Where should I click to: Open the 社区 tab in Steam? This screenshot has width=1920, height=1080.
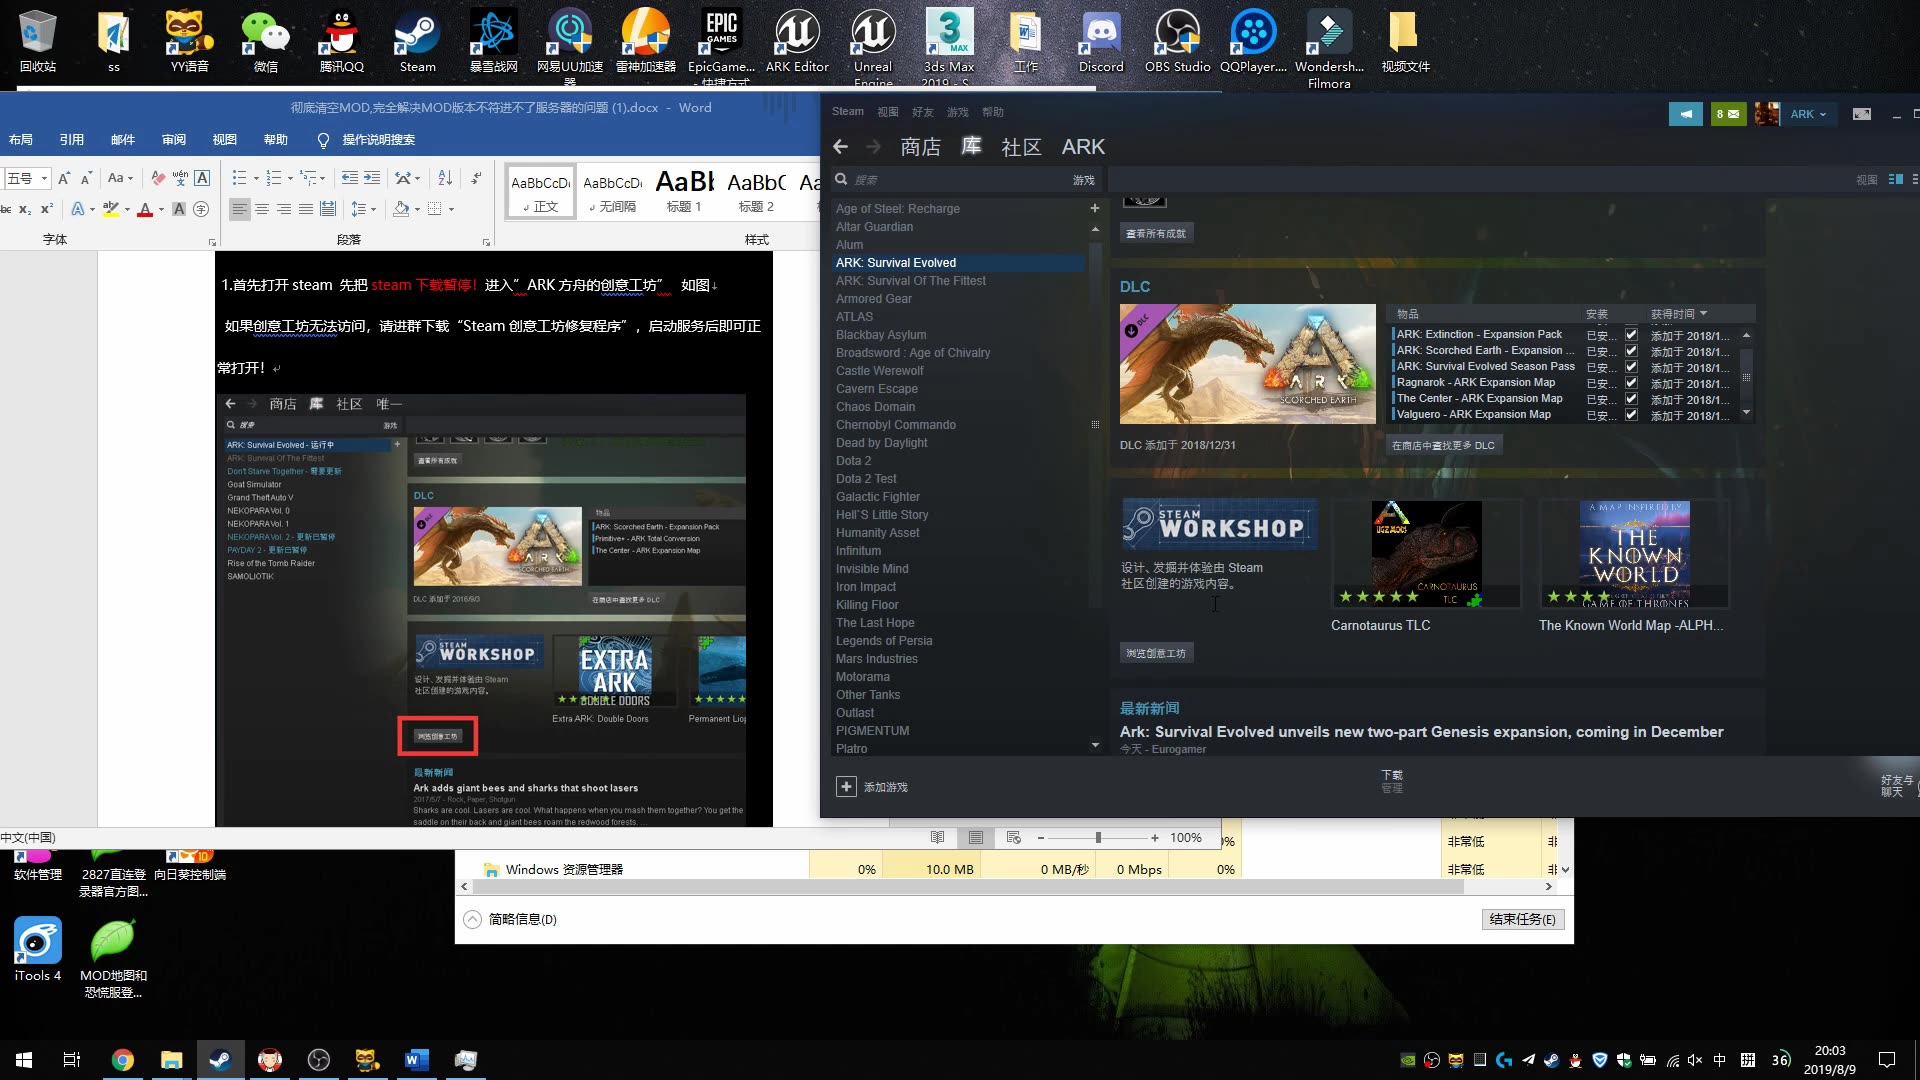click(1021, 147)
